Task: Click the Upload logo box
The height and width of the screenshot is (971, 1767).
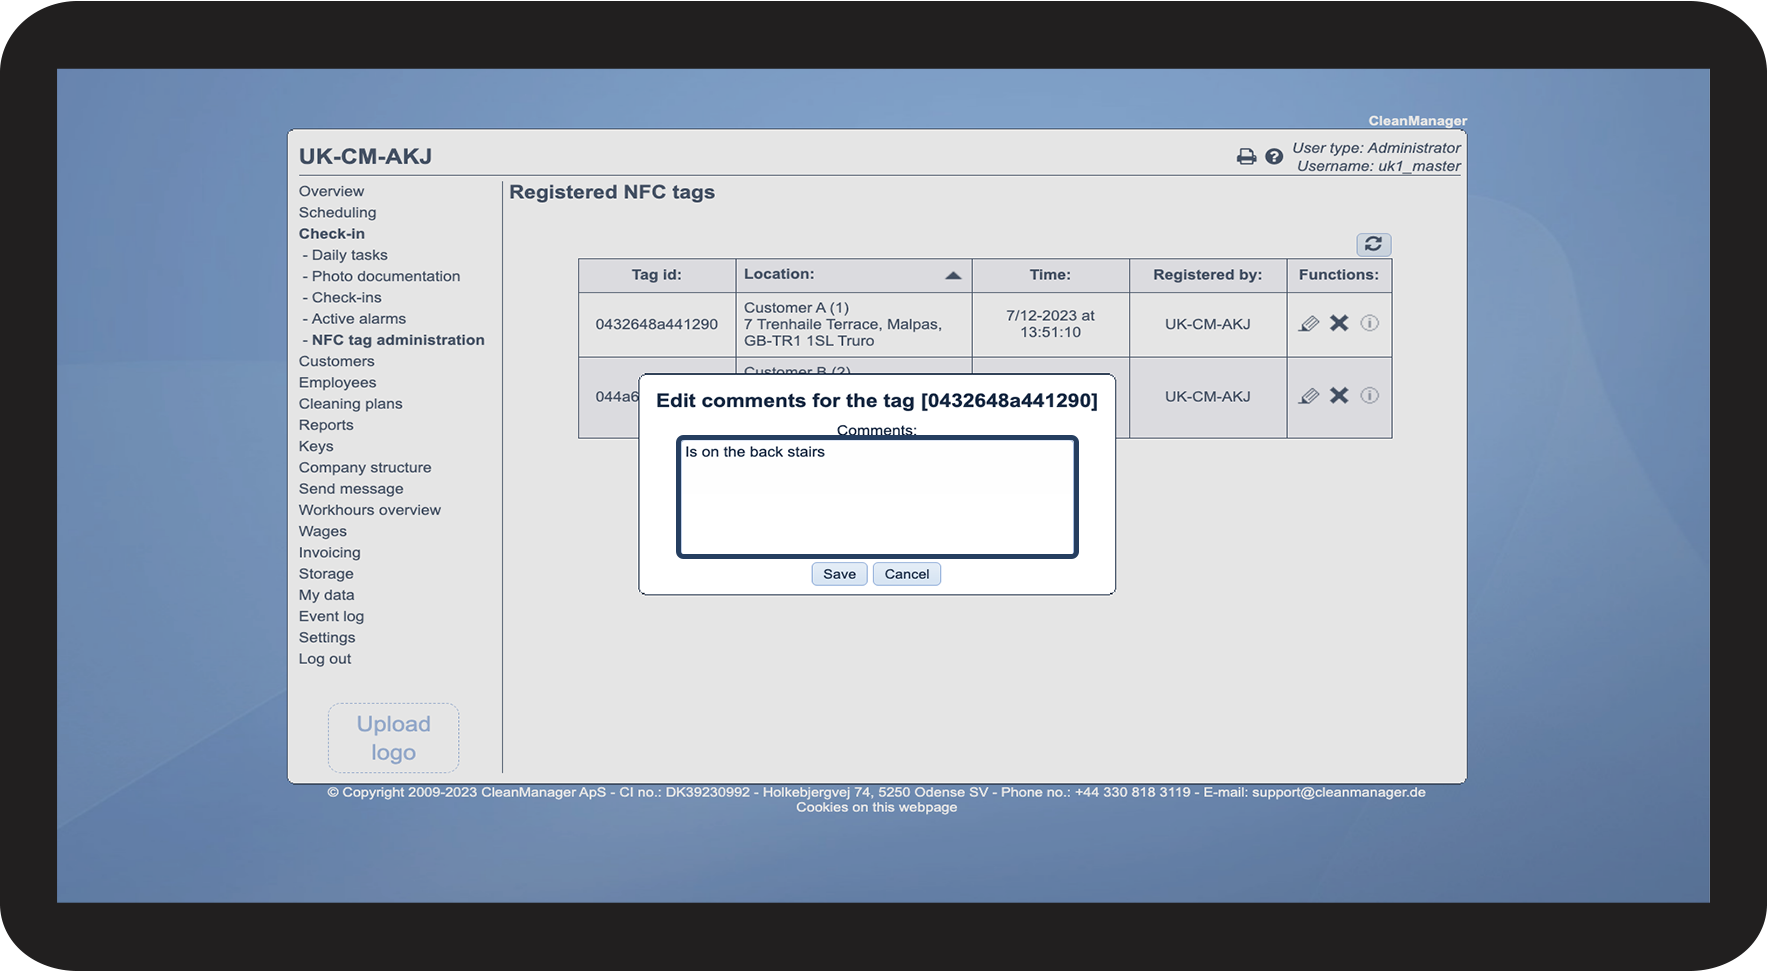Action: click(x=393, y=738)
